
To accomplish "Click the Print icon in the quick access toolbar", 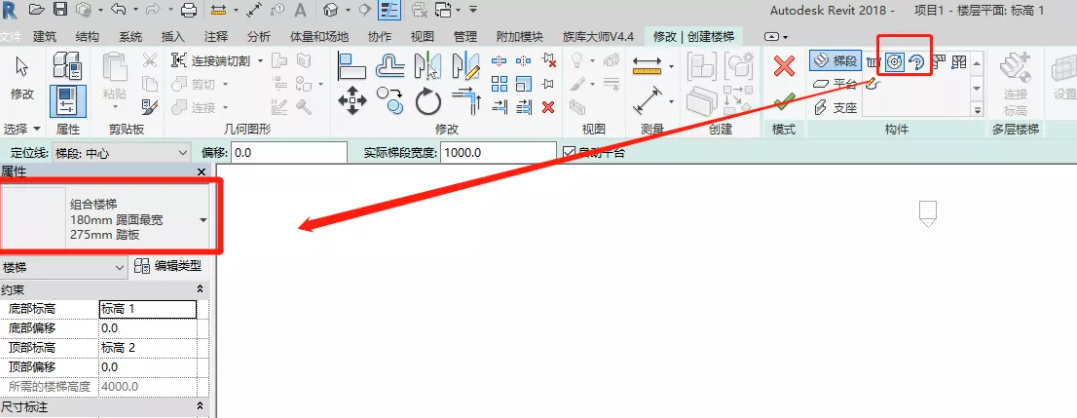I will click(x=188, y=10).
